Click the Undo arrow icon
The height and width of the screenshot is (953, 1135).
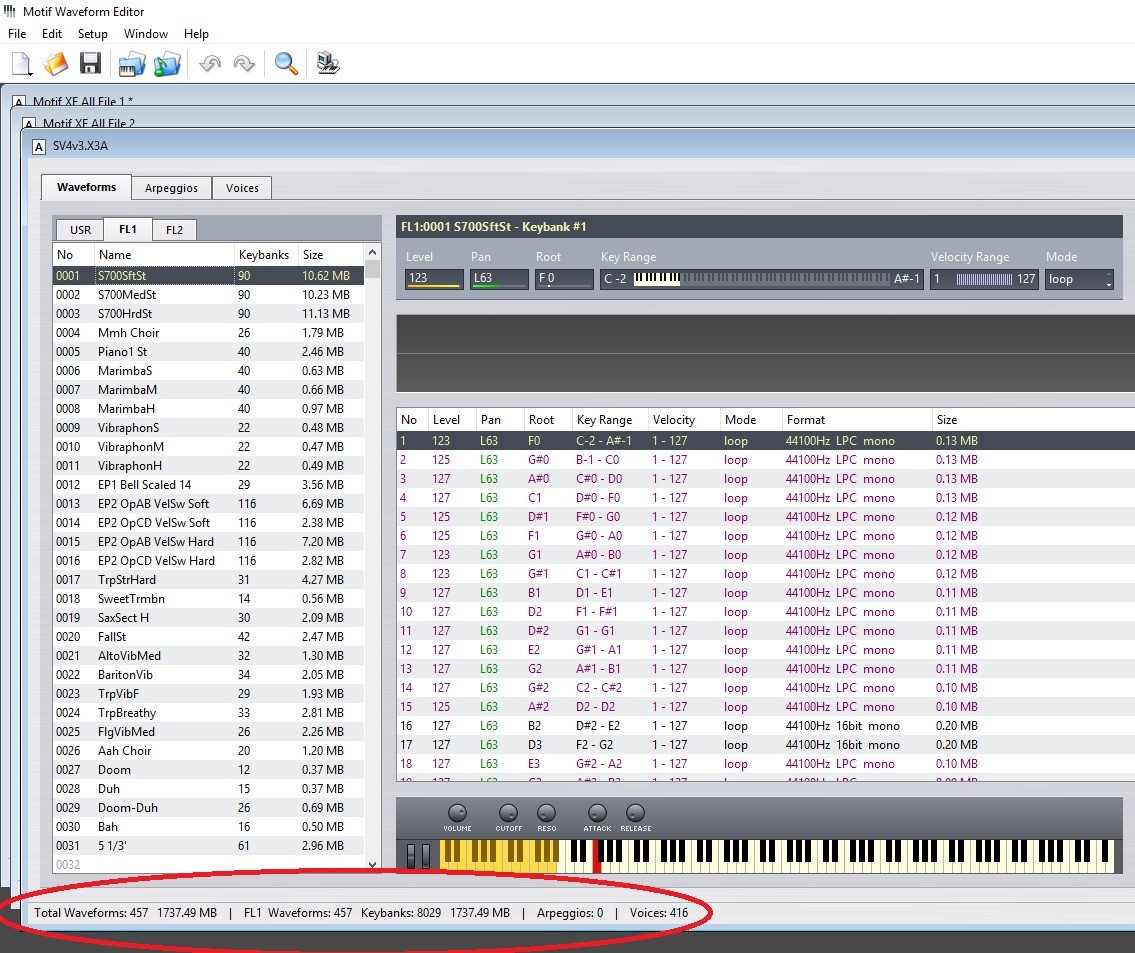pos(210,64)
